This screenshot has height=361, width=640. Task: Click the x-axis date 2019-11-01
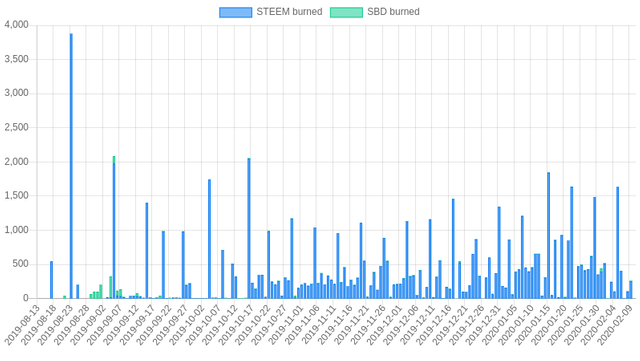286,325
